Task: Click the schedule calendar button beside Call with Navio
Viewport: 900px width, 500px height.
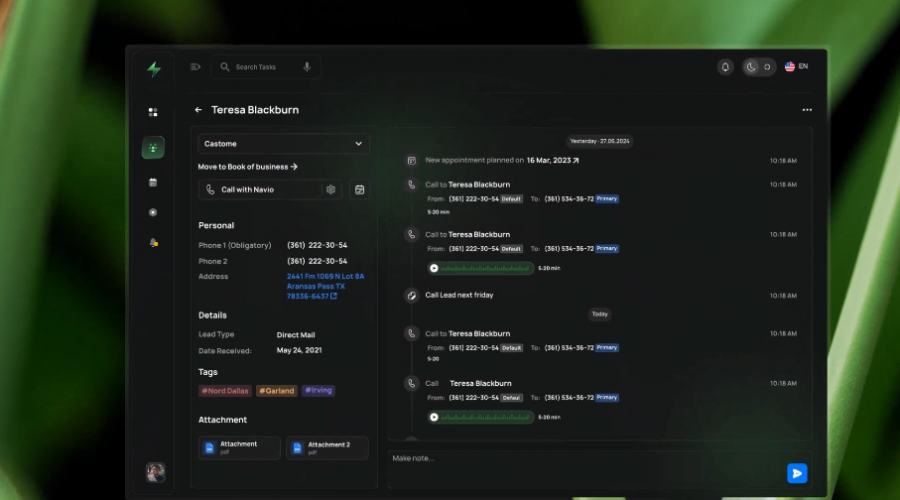Action: click(359, 189)
